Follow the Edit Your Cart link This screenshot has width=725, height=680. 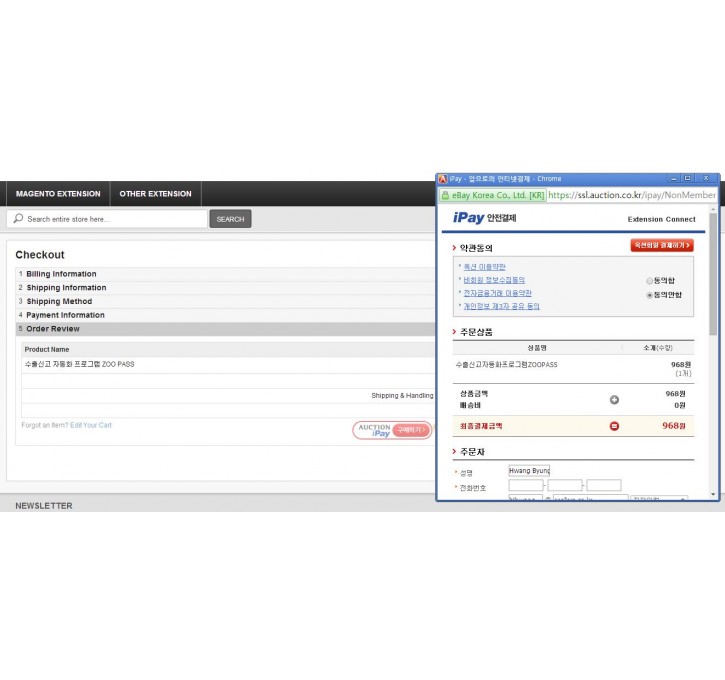[91, 425]
